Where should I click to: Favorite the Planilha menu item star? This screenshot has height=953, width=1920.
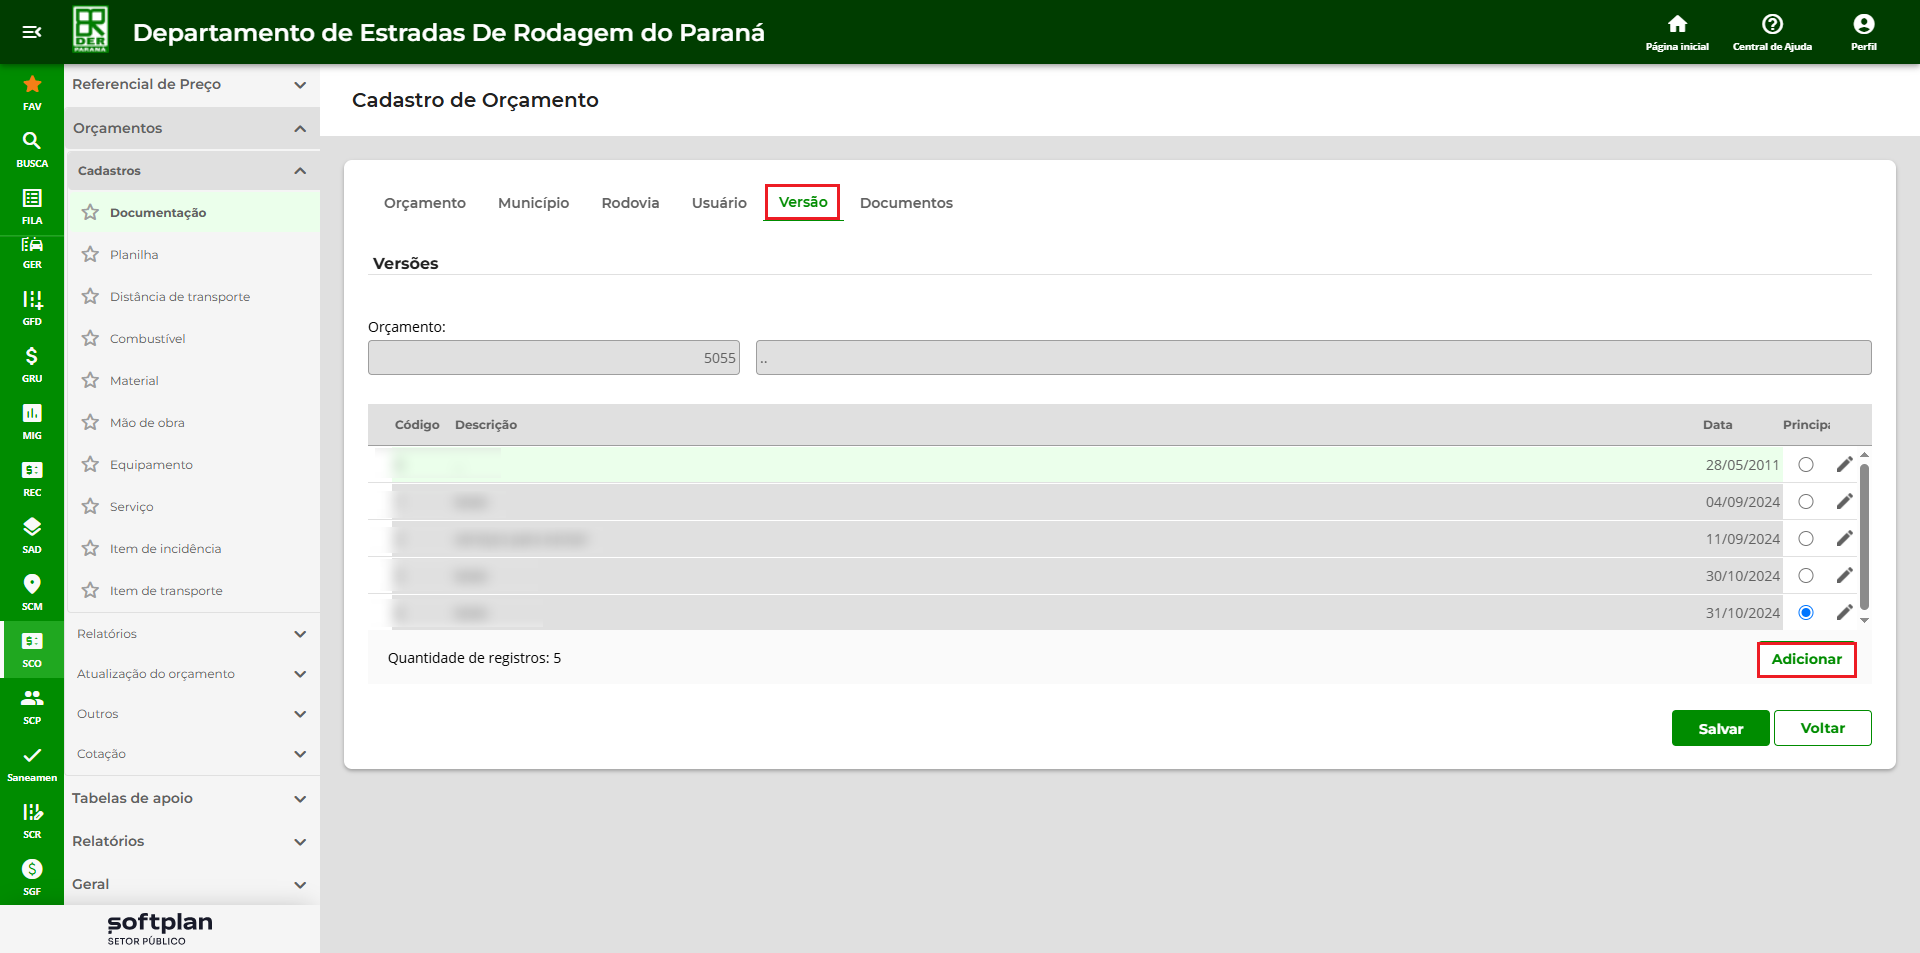pyautogui.click(x=91, y=255)
